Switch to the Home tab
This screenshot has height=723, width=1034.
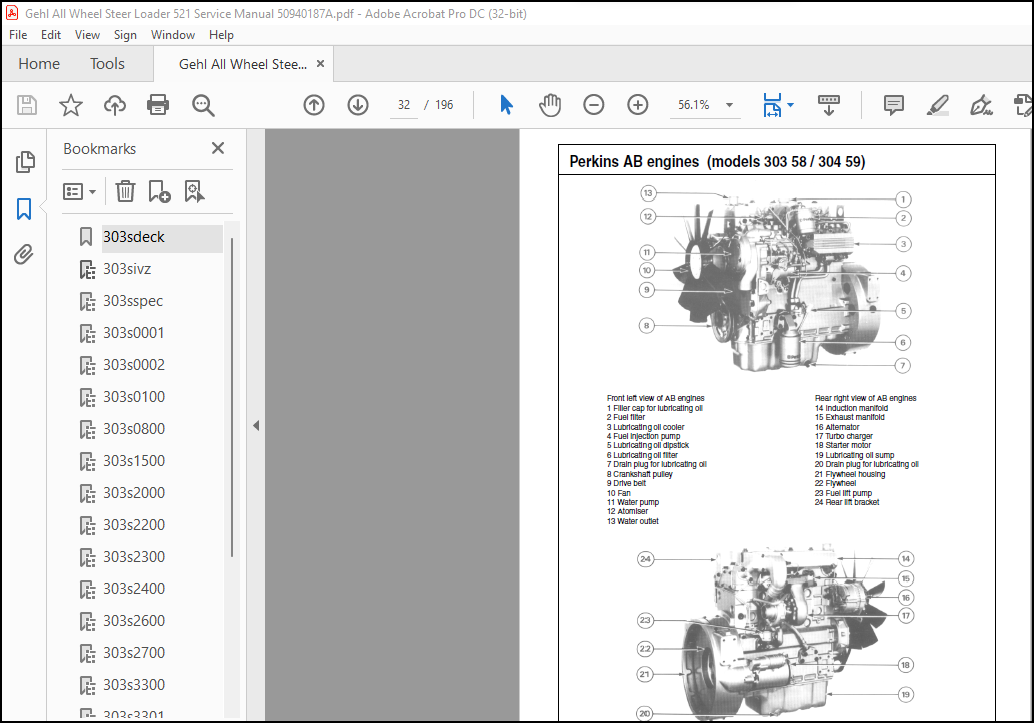(x=39, y=64)
